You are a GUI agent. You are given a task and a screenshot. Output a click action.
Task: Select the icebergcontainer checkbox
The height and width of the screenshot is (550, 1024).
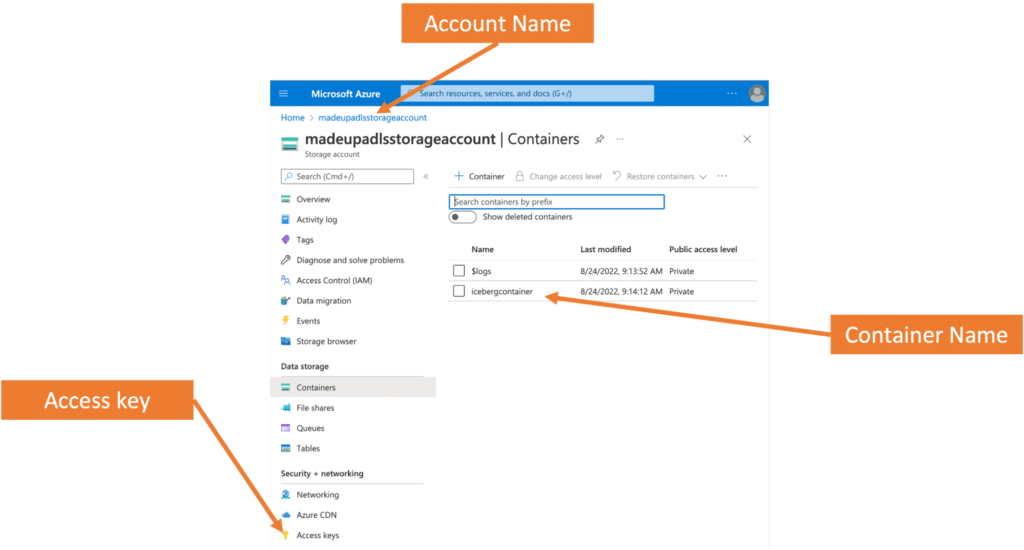click(458, 291)
